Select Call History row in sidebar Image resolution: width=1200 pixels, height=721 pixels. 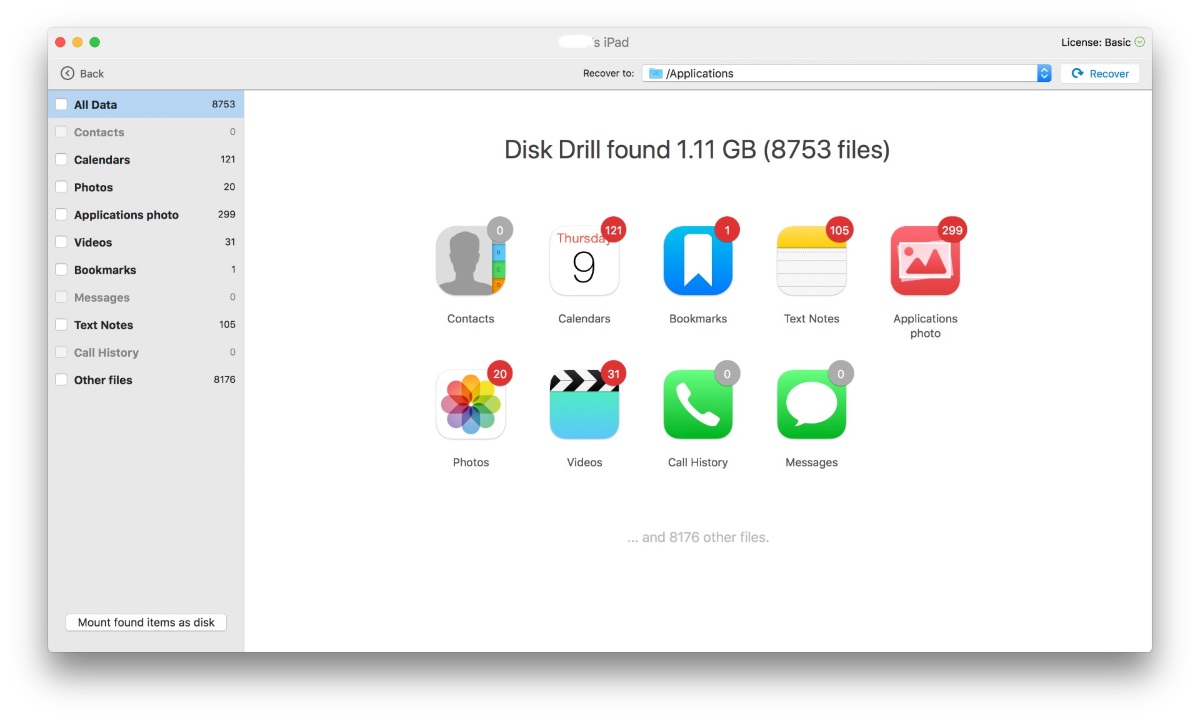tap(146, 352)
